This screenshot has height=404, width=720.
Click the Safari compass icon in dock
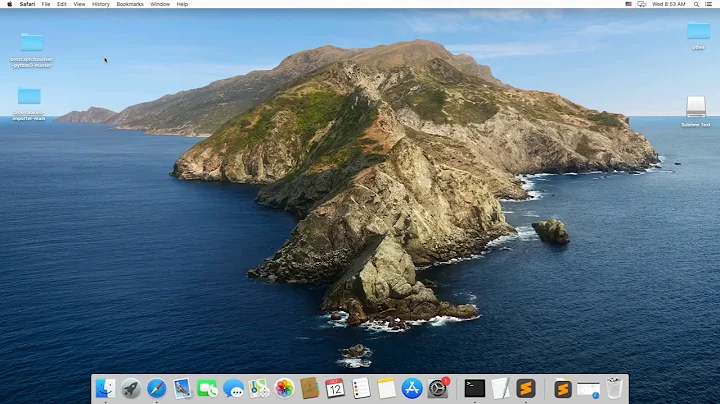click(x=157, y=388)
